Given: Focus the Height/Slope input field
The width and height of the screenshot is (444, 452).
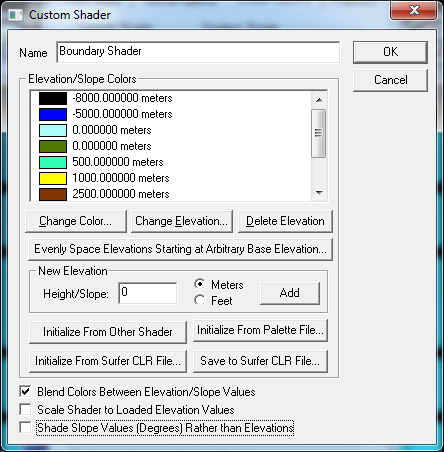Looking at the screenshot, I should pos(148,293).
